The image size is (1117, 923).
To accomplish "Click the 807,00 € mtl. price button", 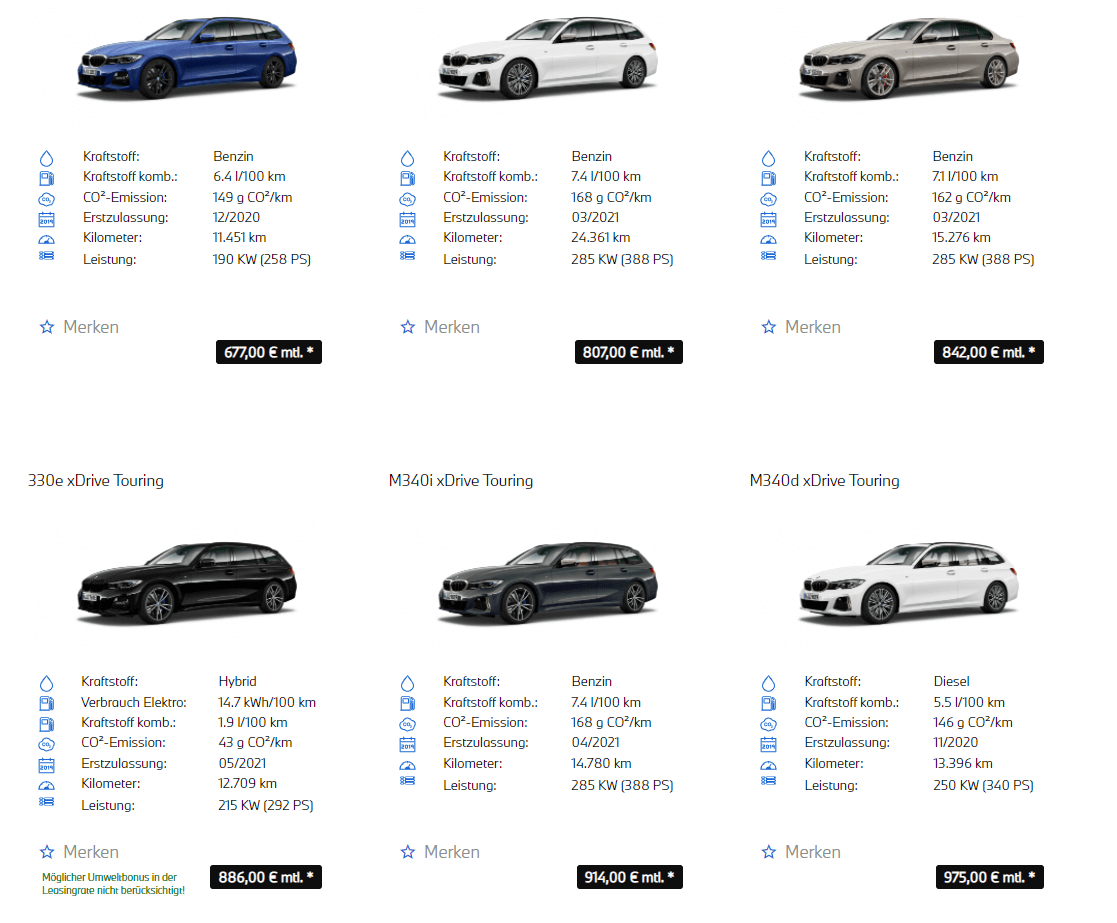I will 628,352.
